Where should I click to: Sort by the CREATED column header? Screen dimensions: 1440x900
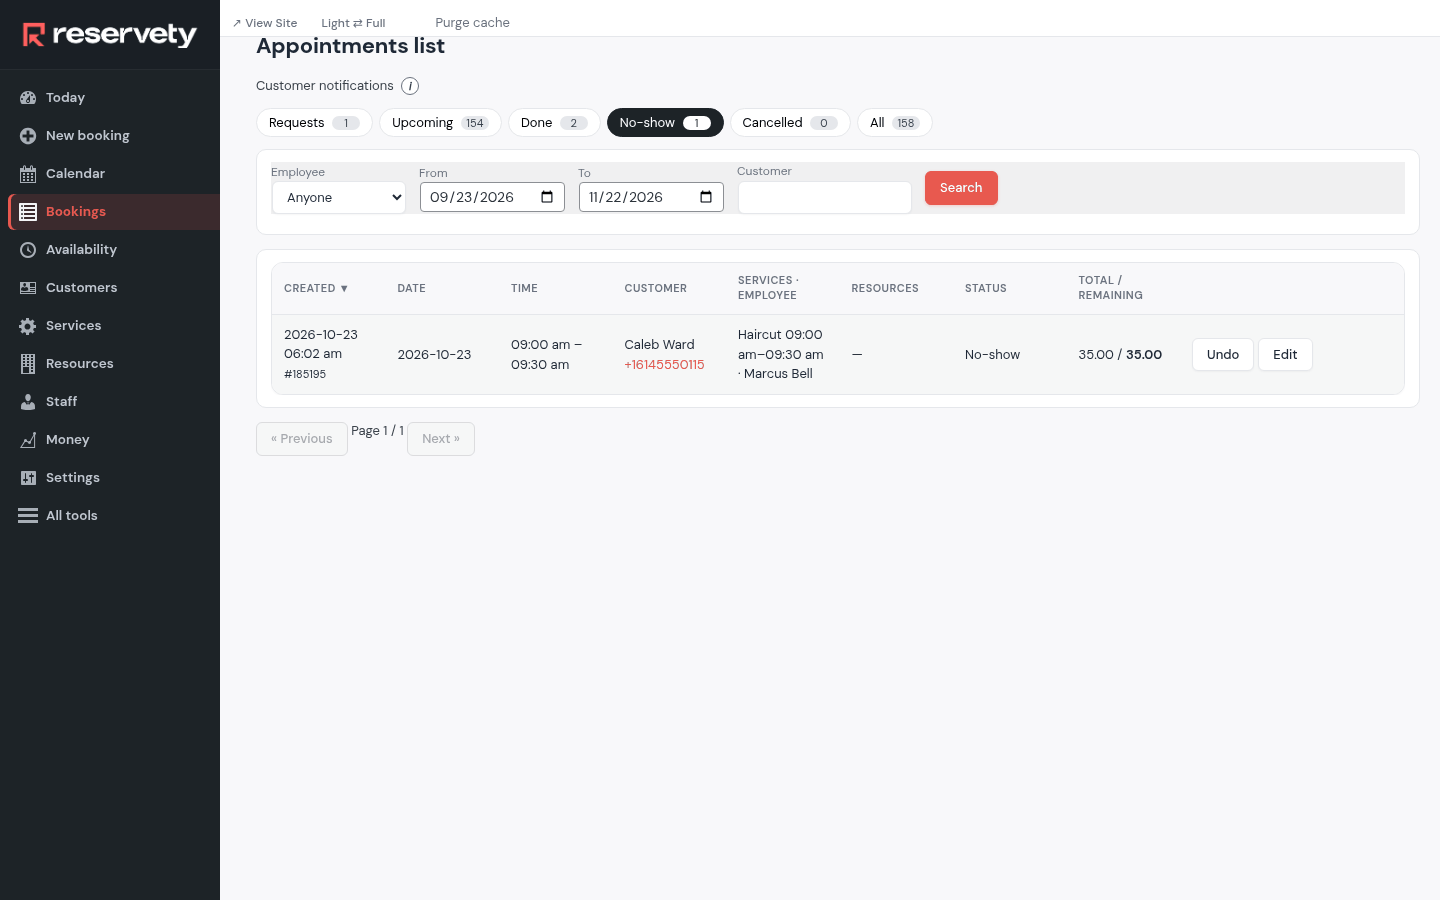tap(316, 288)
